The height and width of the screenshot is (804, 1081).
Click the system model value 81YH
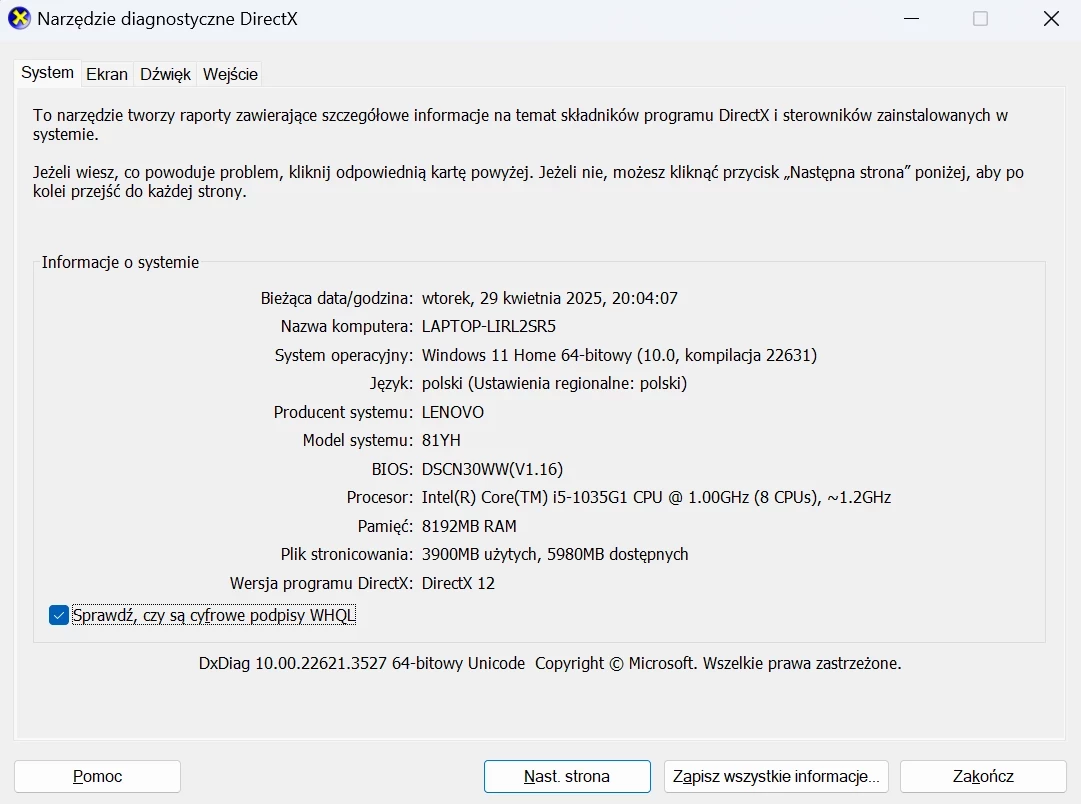(x=441, y=441)
